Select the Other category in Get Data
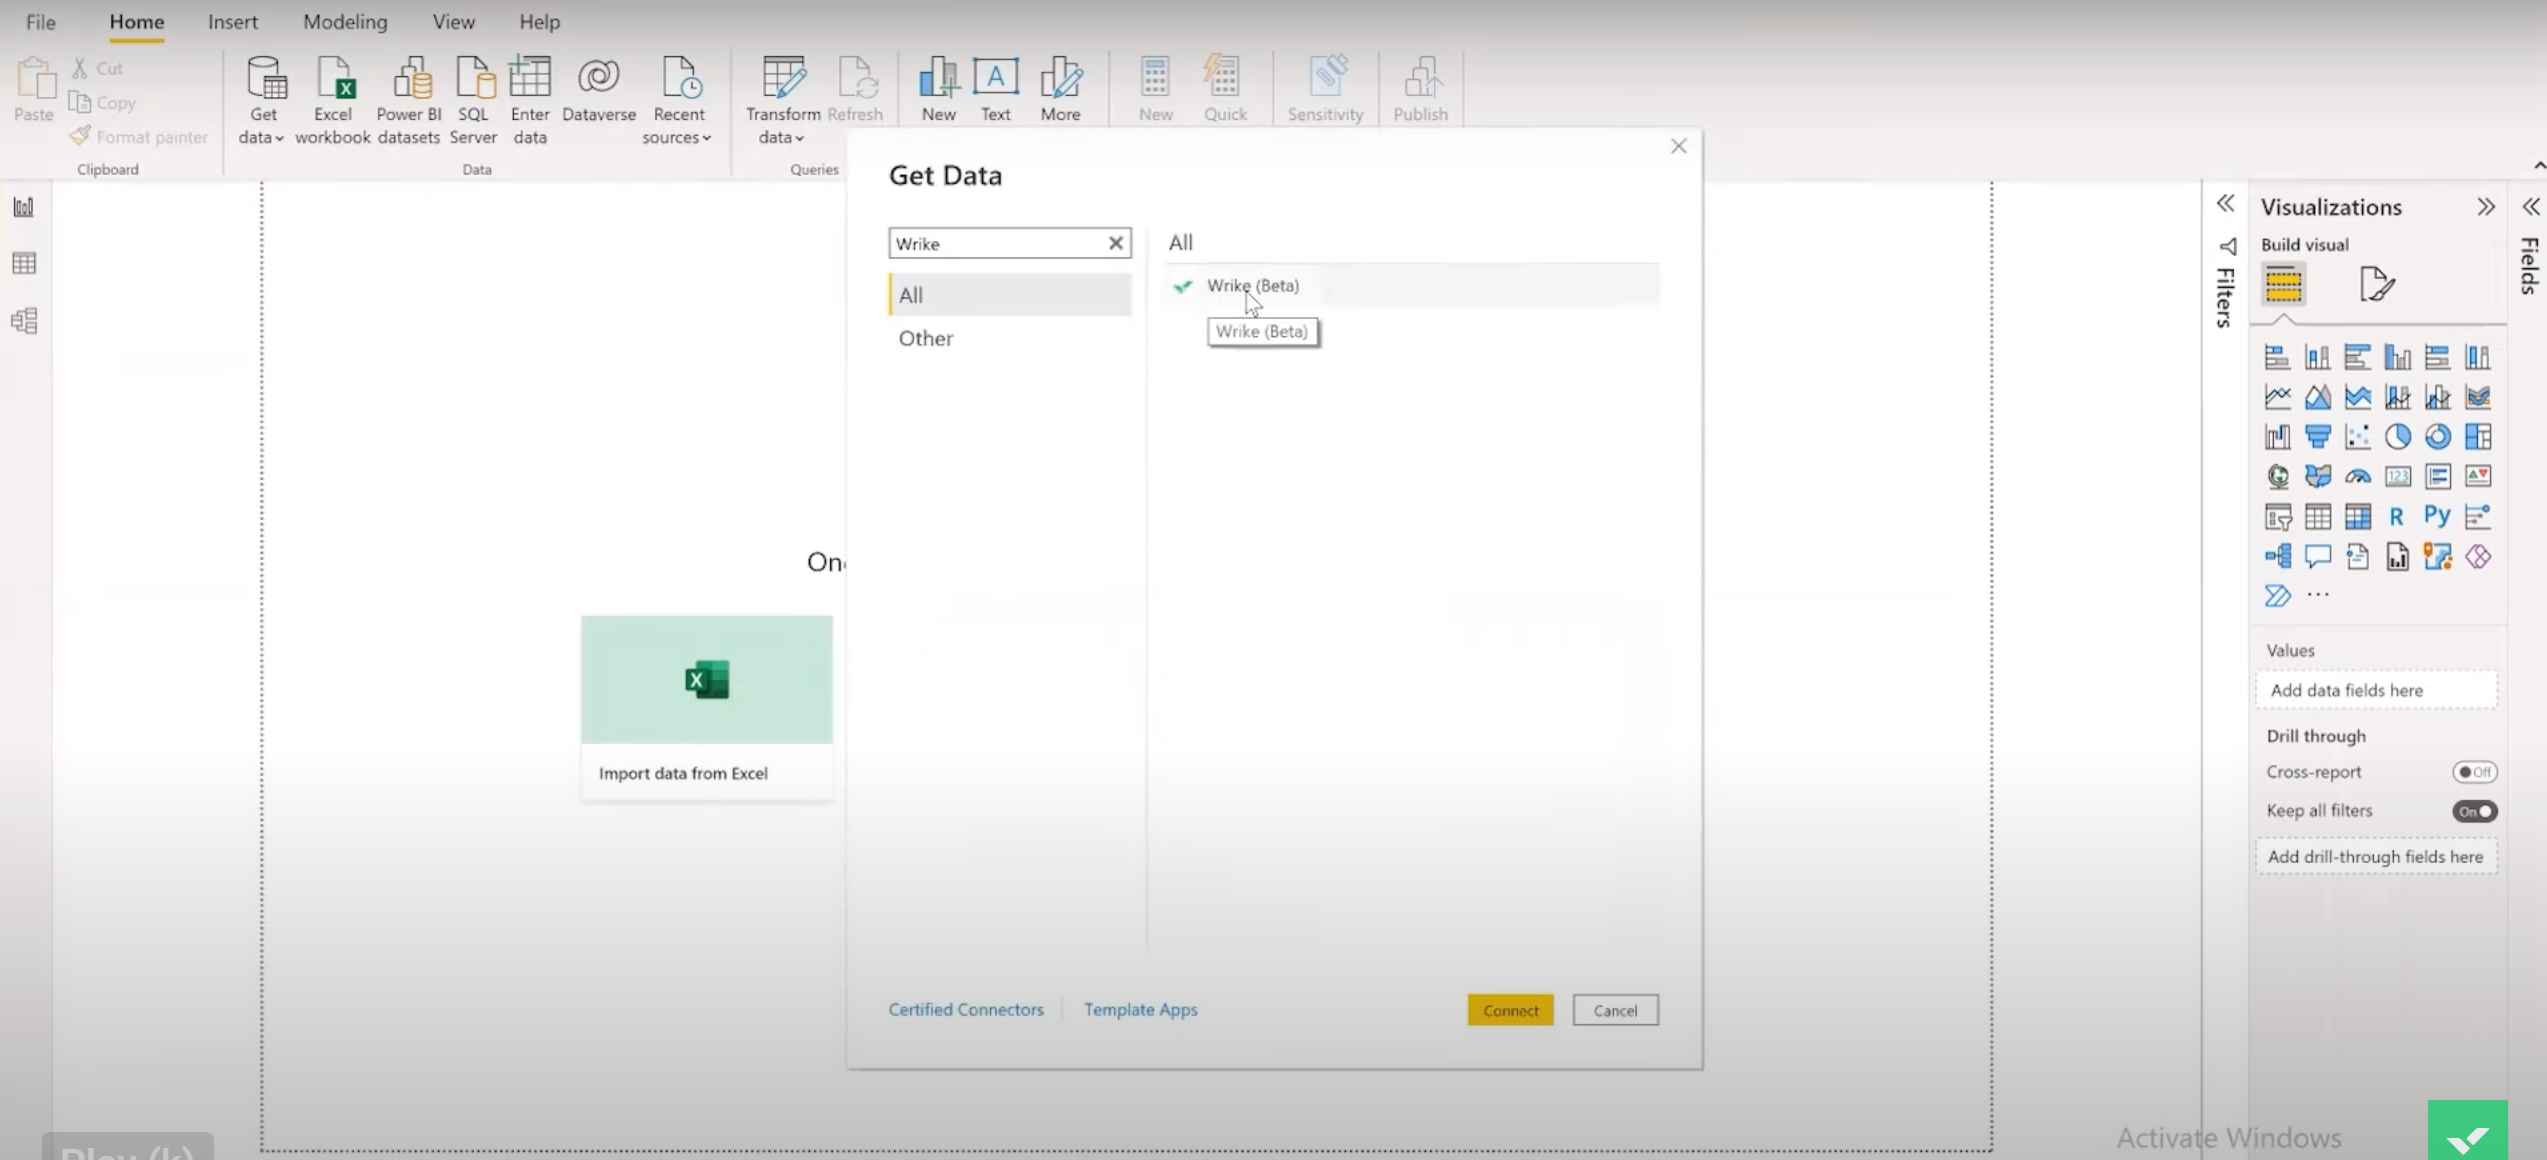This screenshot has width=2547, height=1160. [x=926, y=338]
